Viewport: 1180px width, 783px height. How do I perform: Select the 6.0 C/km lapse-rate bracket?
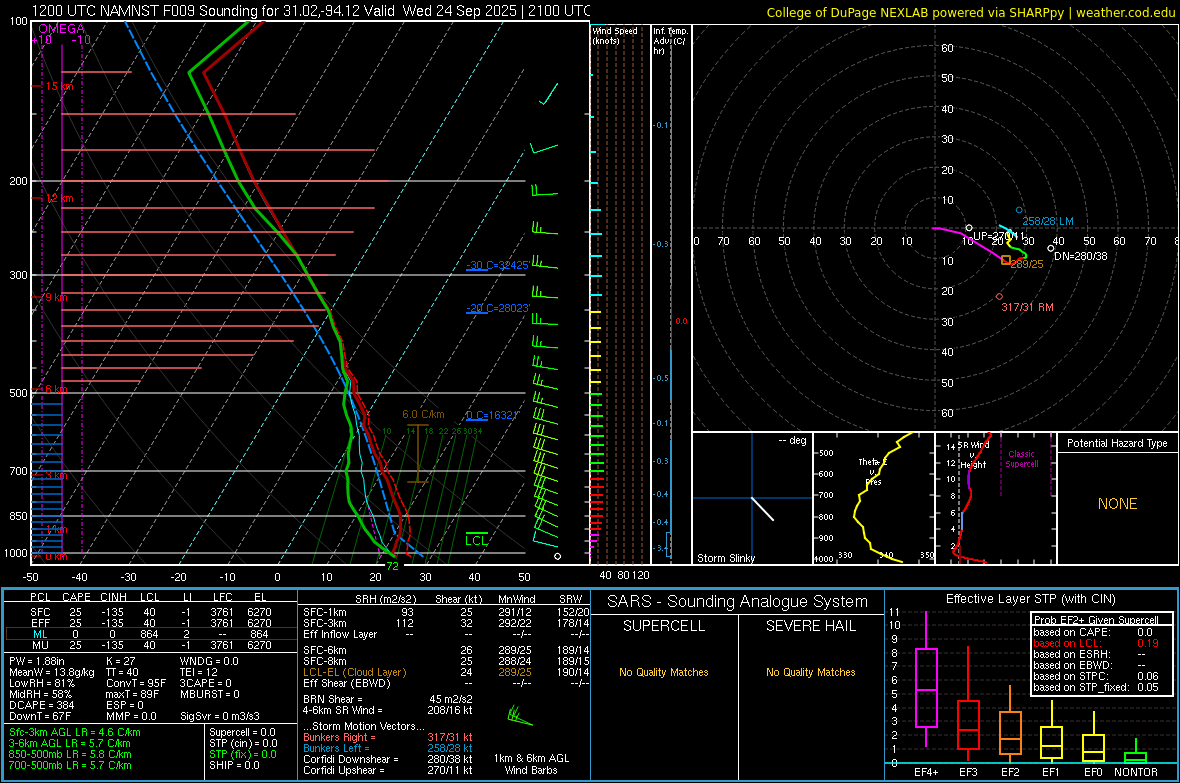418,454
